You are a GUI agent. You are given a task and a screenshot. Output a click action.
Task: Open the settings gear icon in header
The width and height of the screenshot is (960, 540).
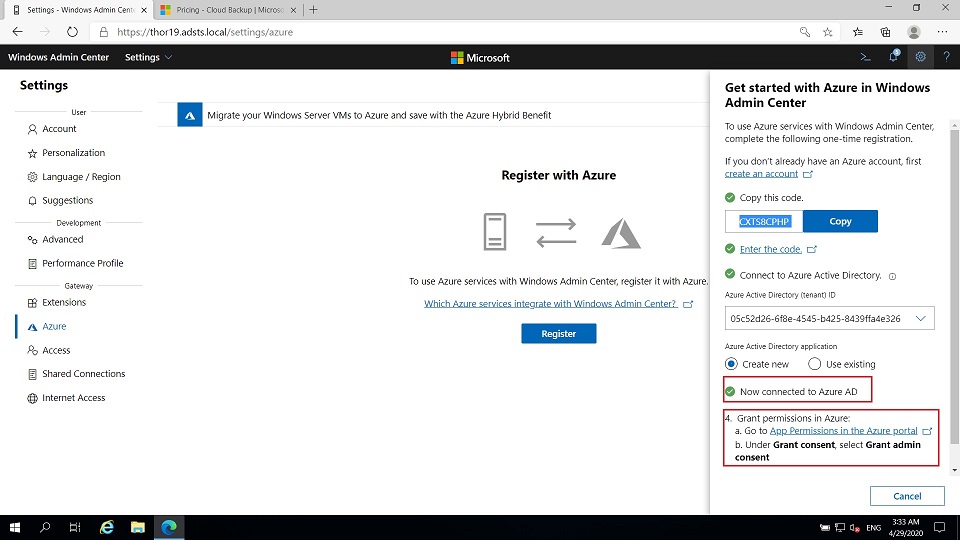920,57
